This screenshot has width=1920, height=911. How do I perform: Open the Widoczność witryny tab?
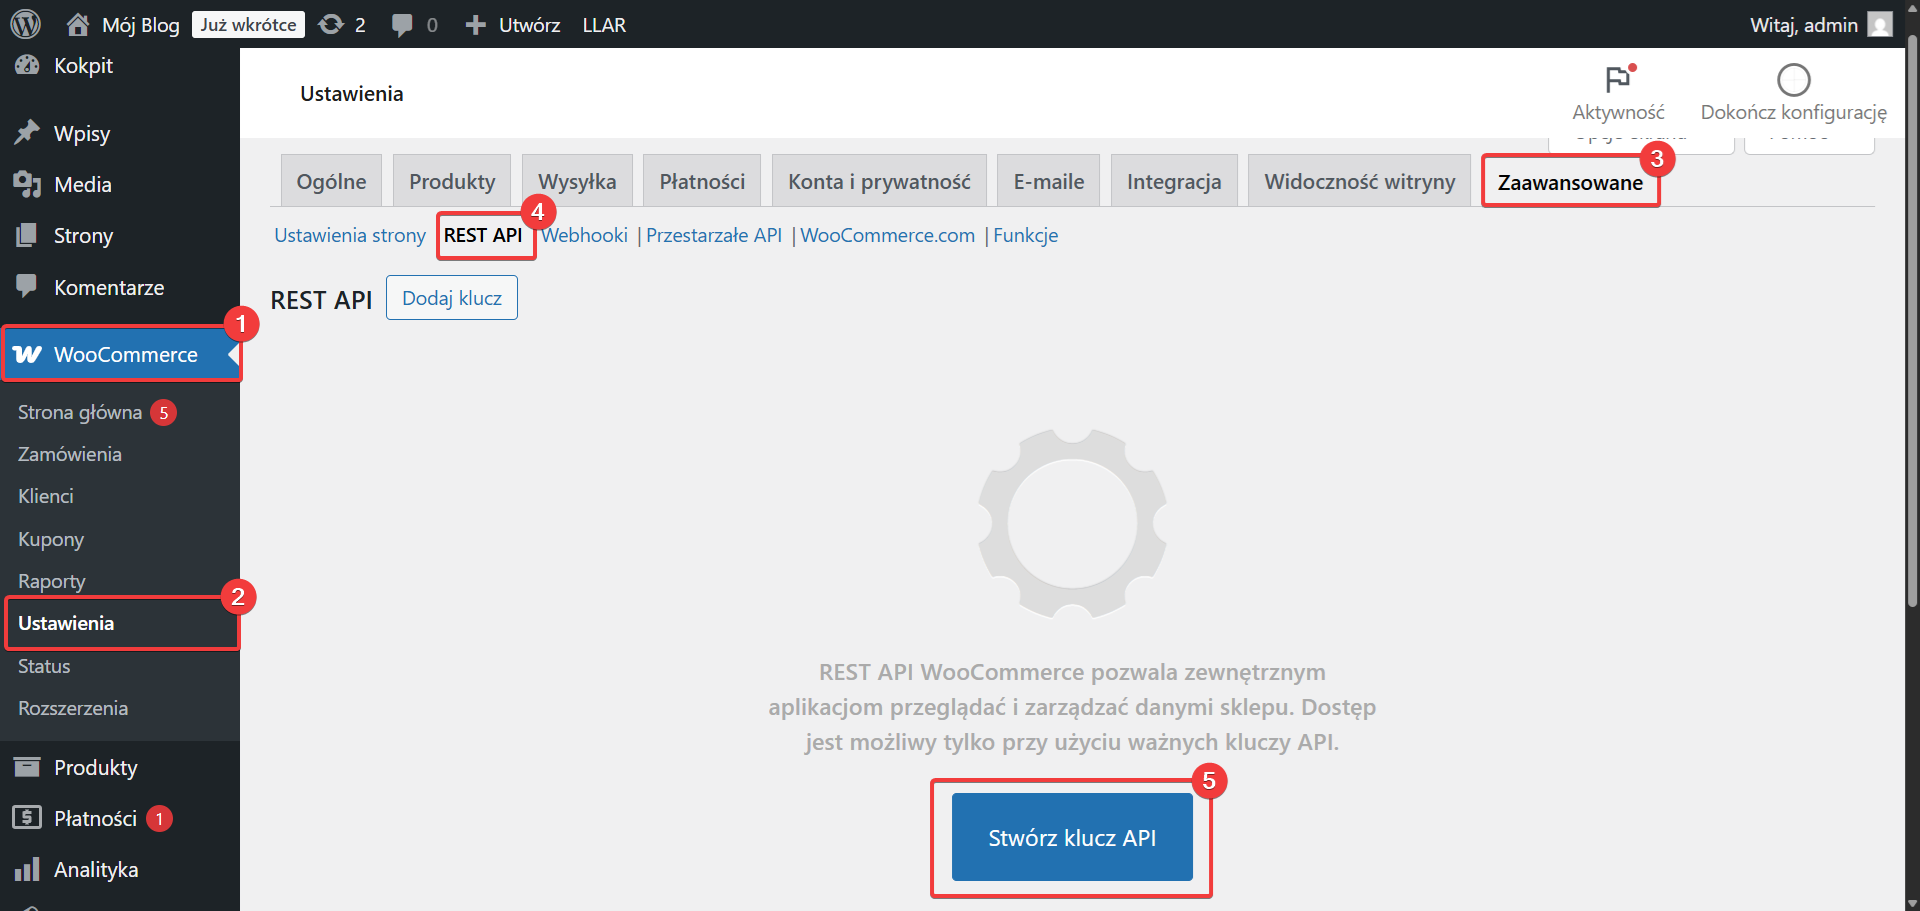pos(1359,181)
